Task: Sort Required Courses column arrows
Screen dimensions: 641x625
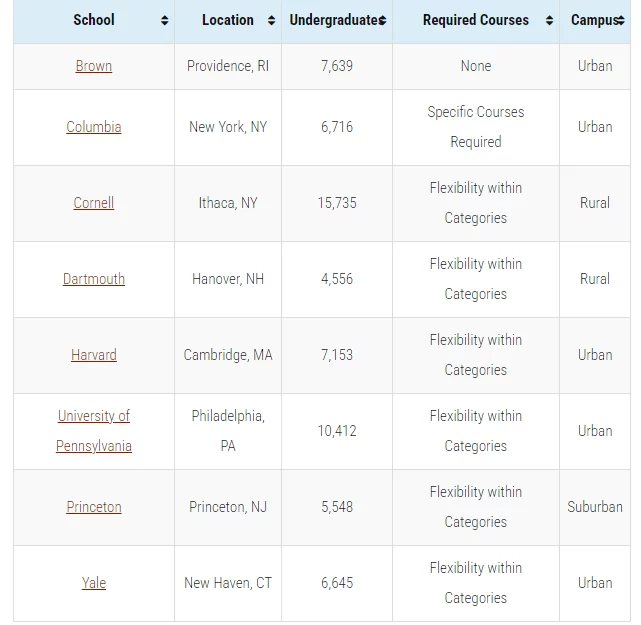Action: point(549,20)
